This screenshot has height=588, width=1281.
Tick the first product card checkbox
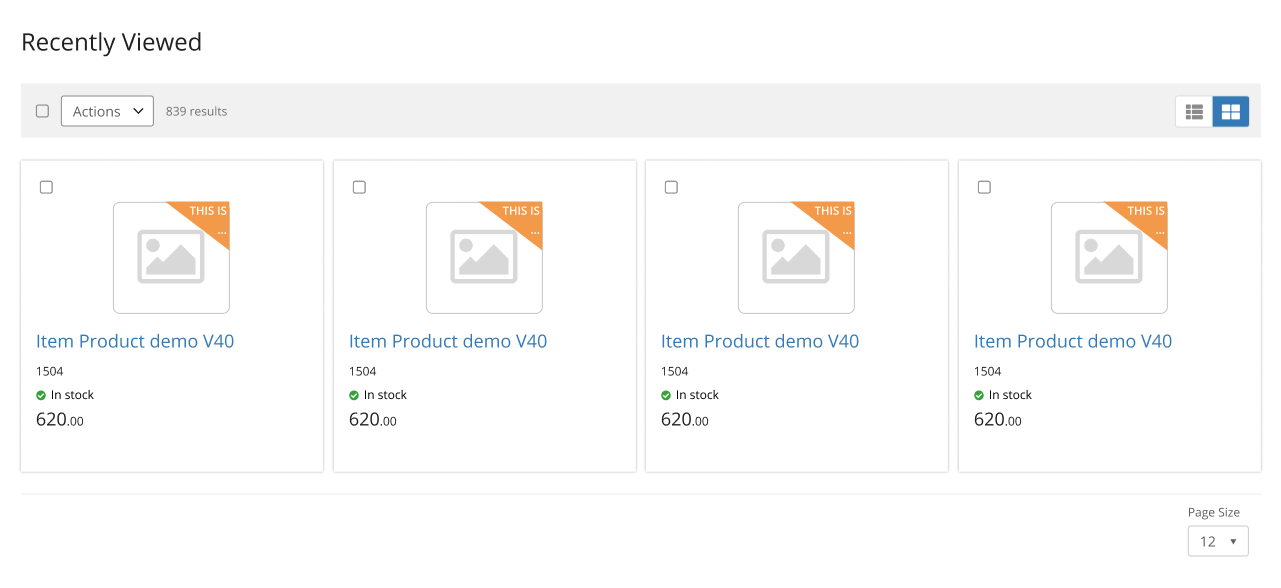pyautogui.click(x=46, y=187)
